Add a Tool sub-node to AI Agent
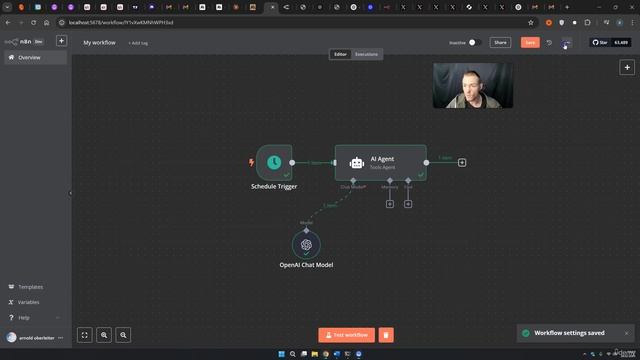This screenshot has width=640, height=360. (408, 204)
